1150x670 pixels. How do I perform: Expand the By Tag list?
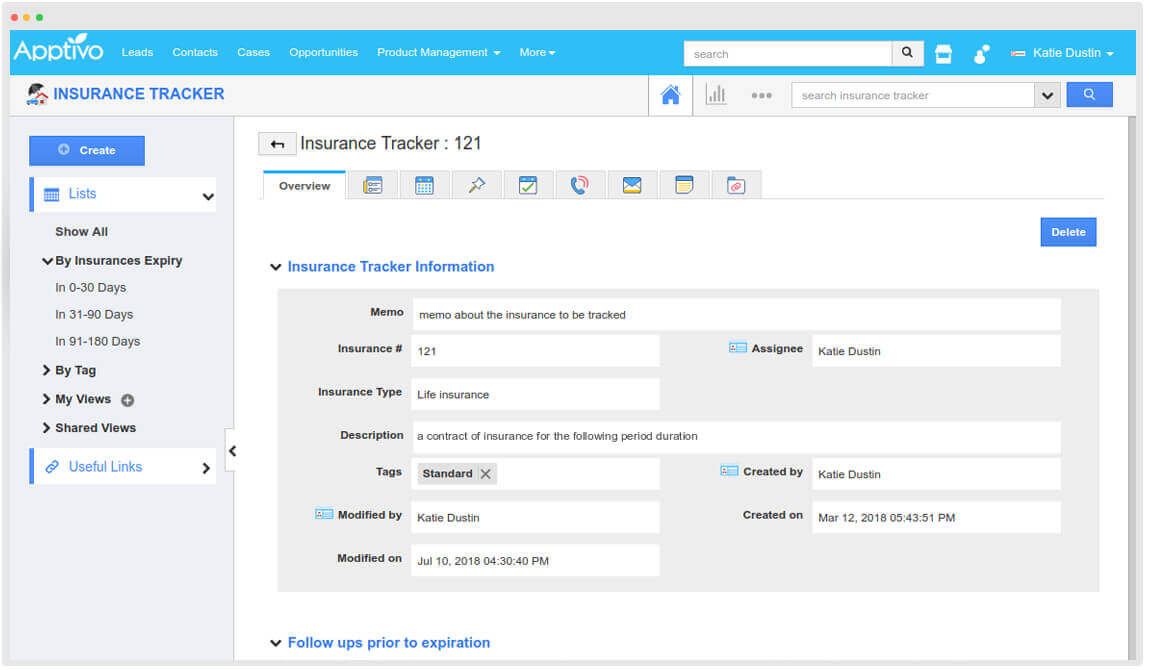(x=47, y=370)
